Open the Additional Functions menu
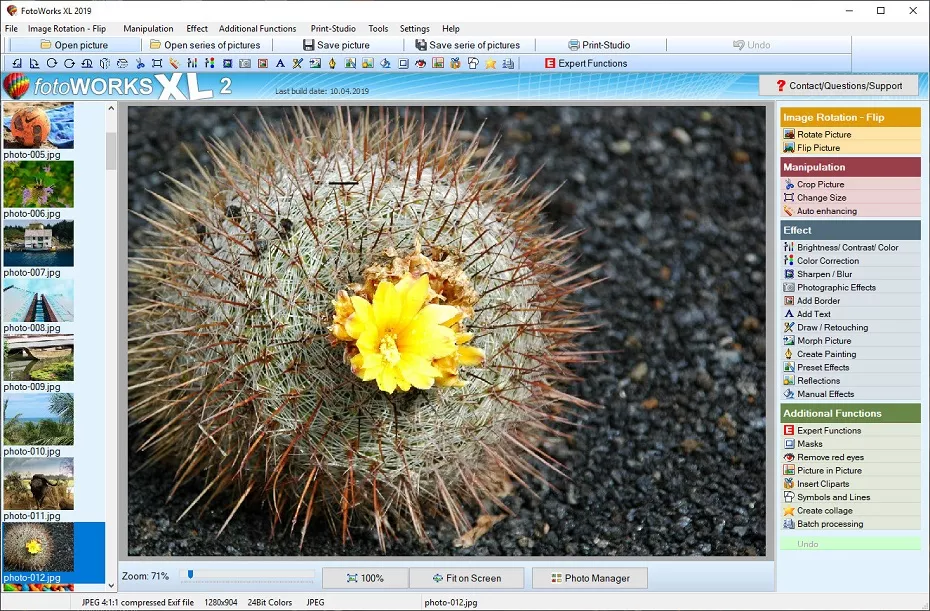 click(257, 29)
